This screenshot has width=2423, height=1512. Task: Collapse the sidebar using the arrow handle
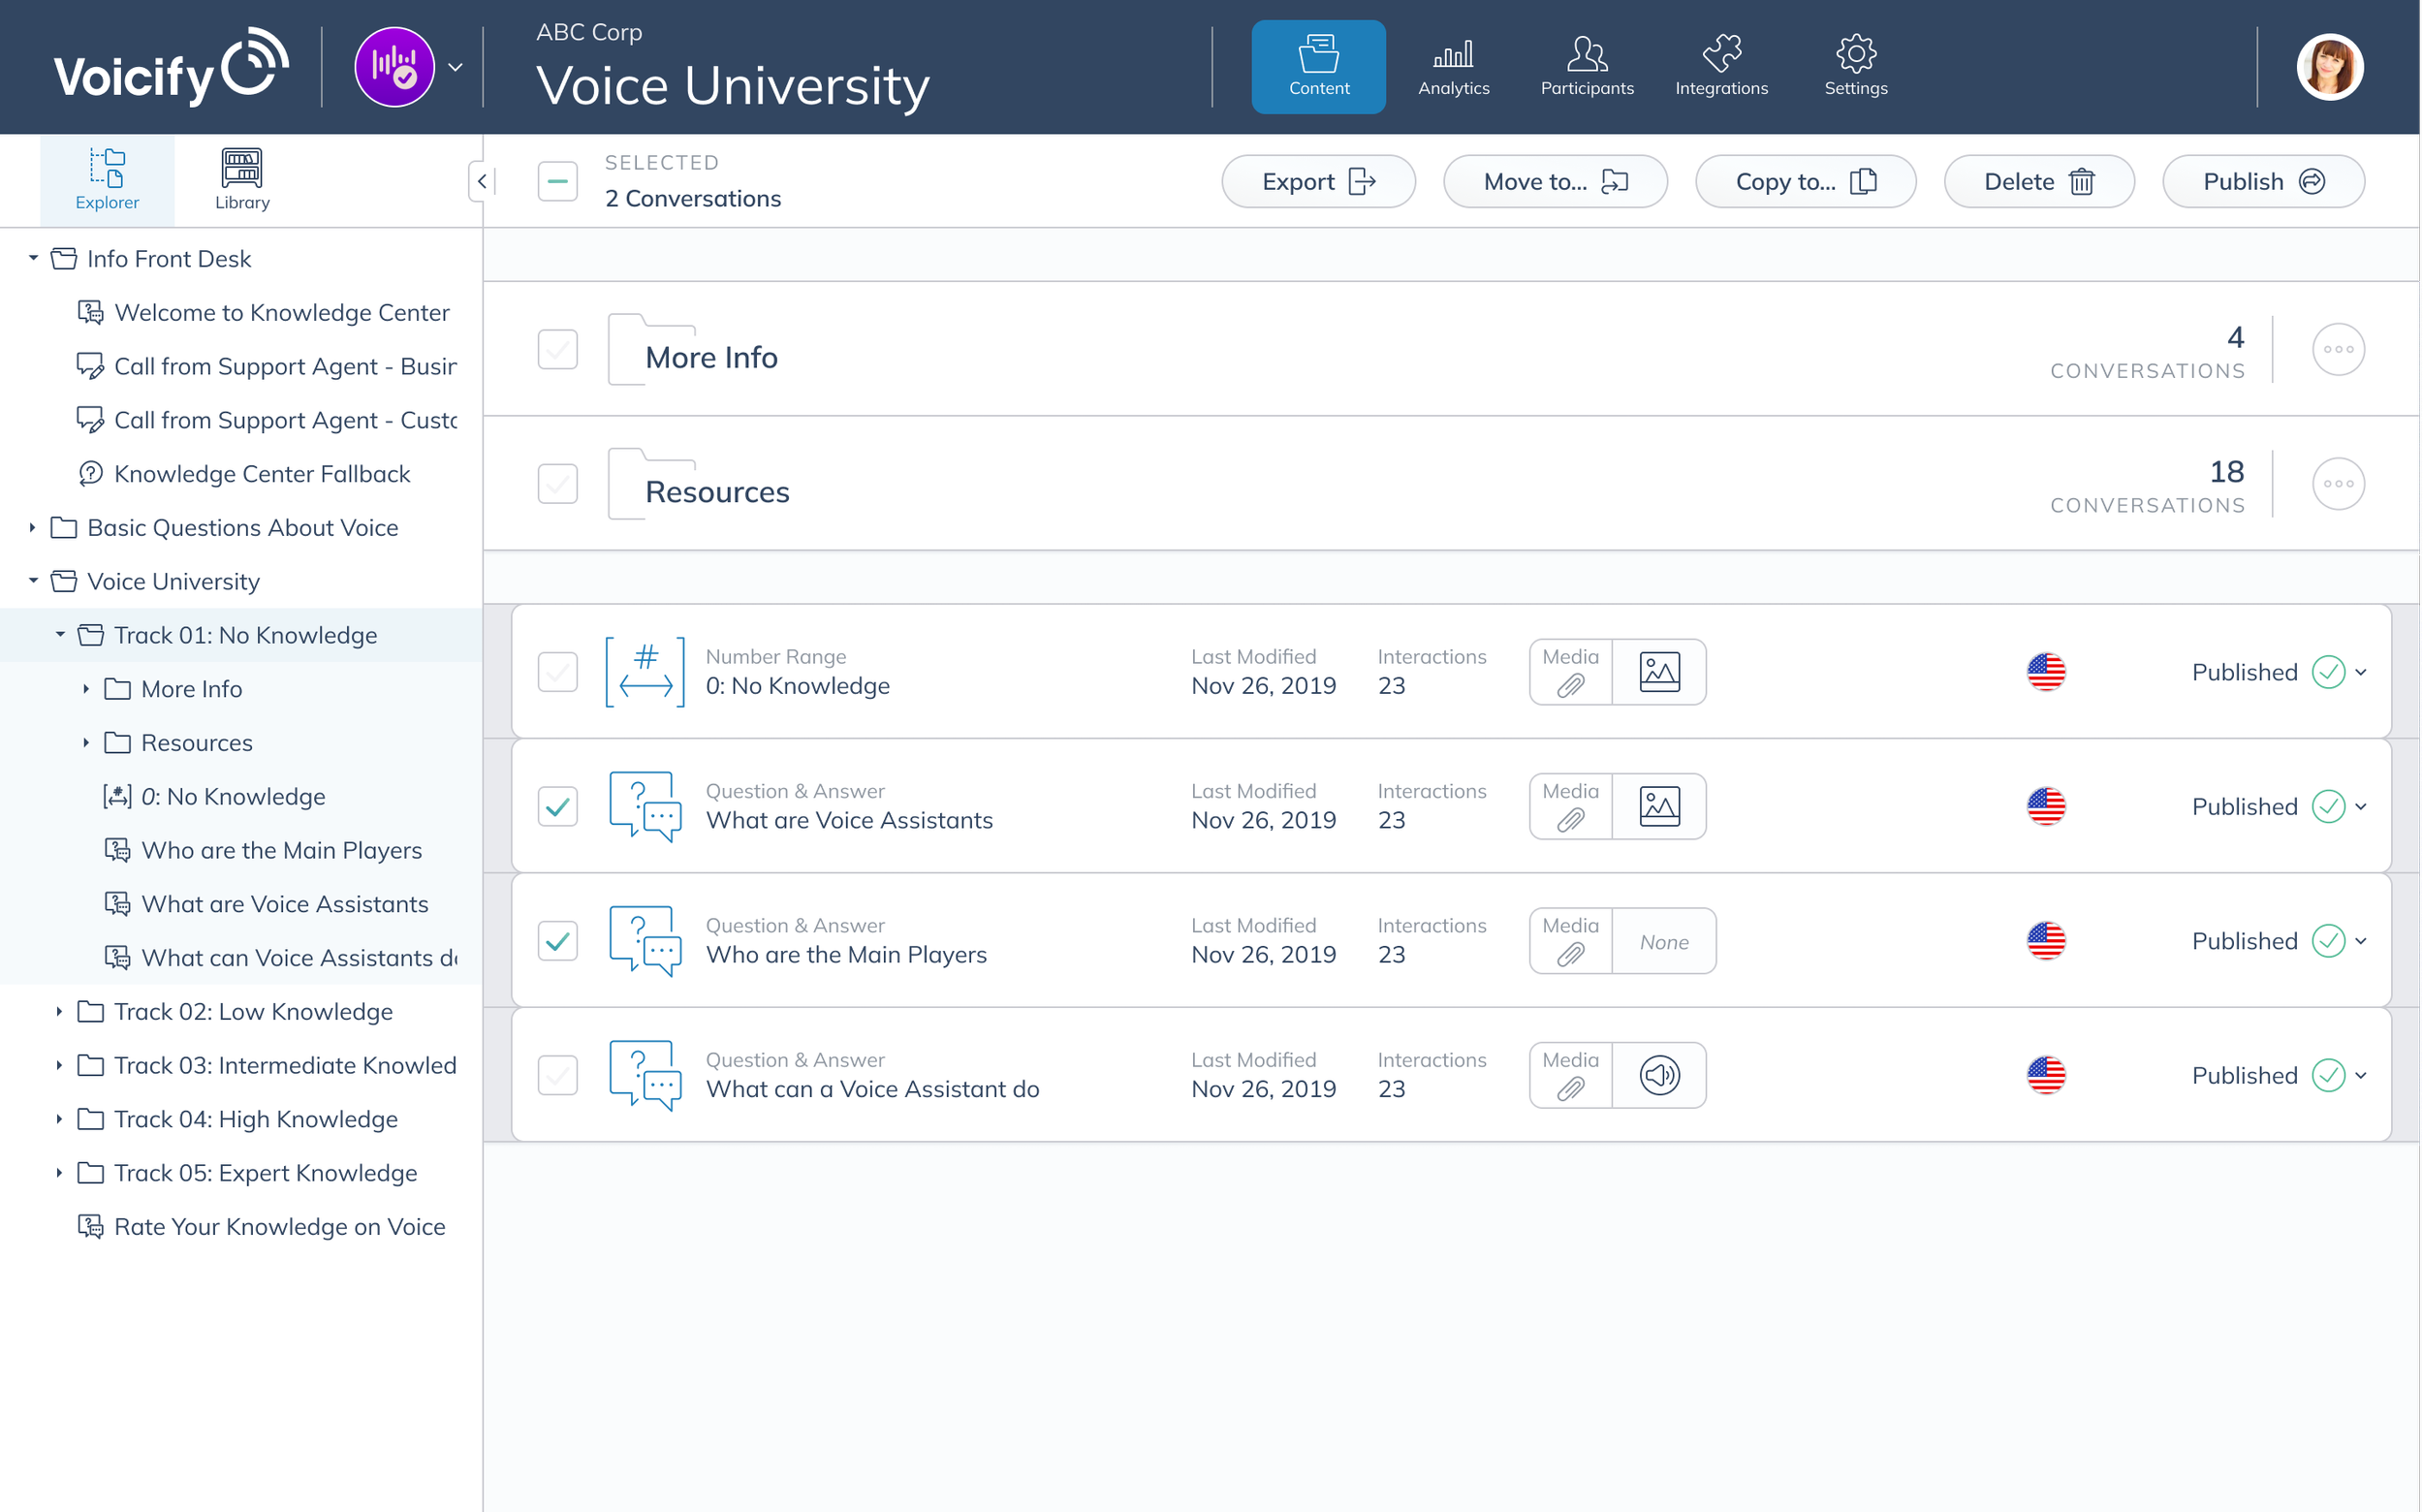(x=481, y=181)
